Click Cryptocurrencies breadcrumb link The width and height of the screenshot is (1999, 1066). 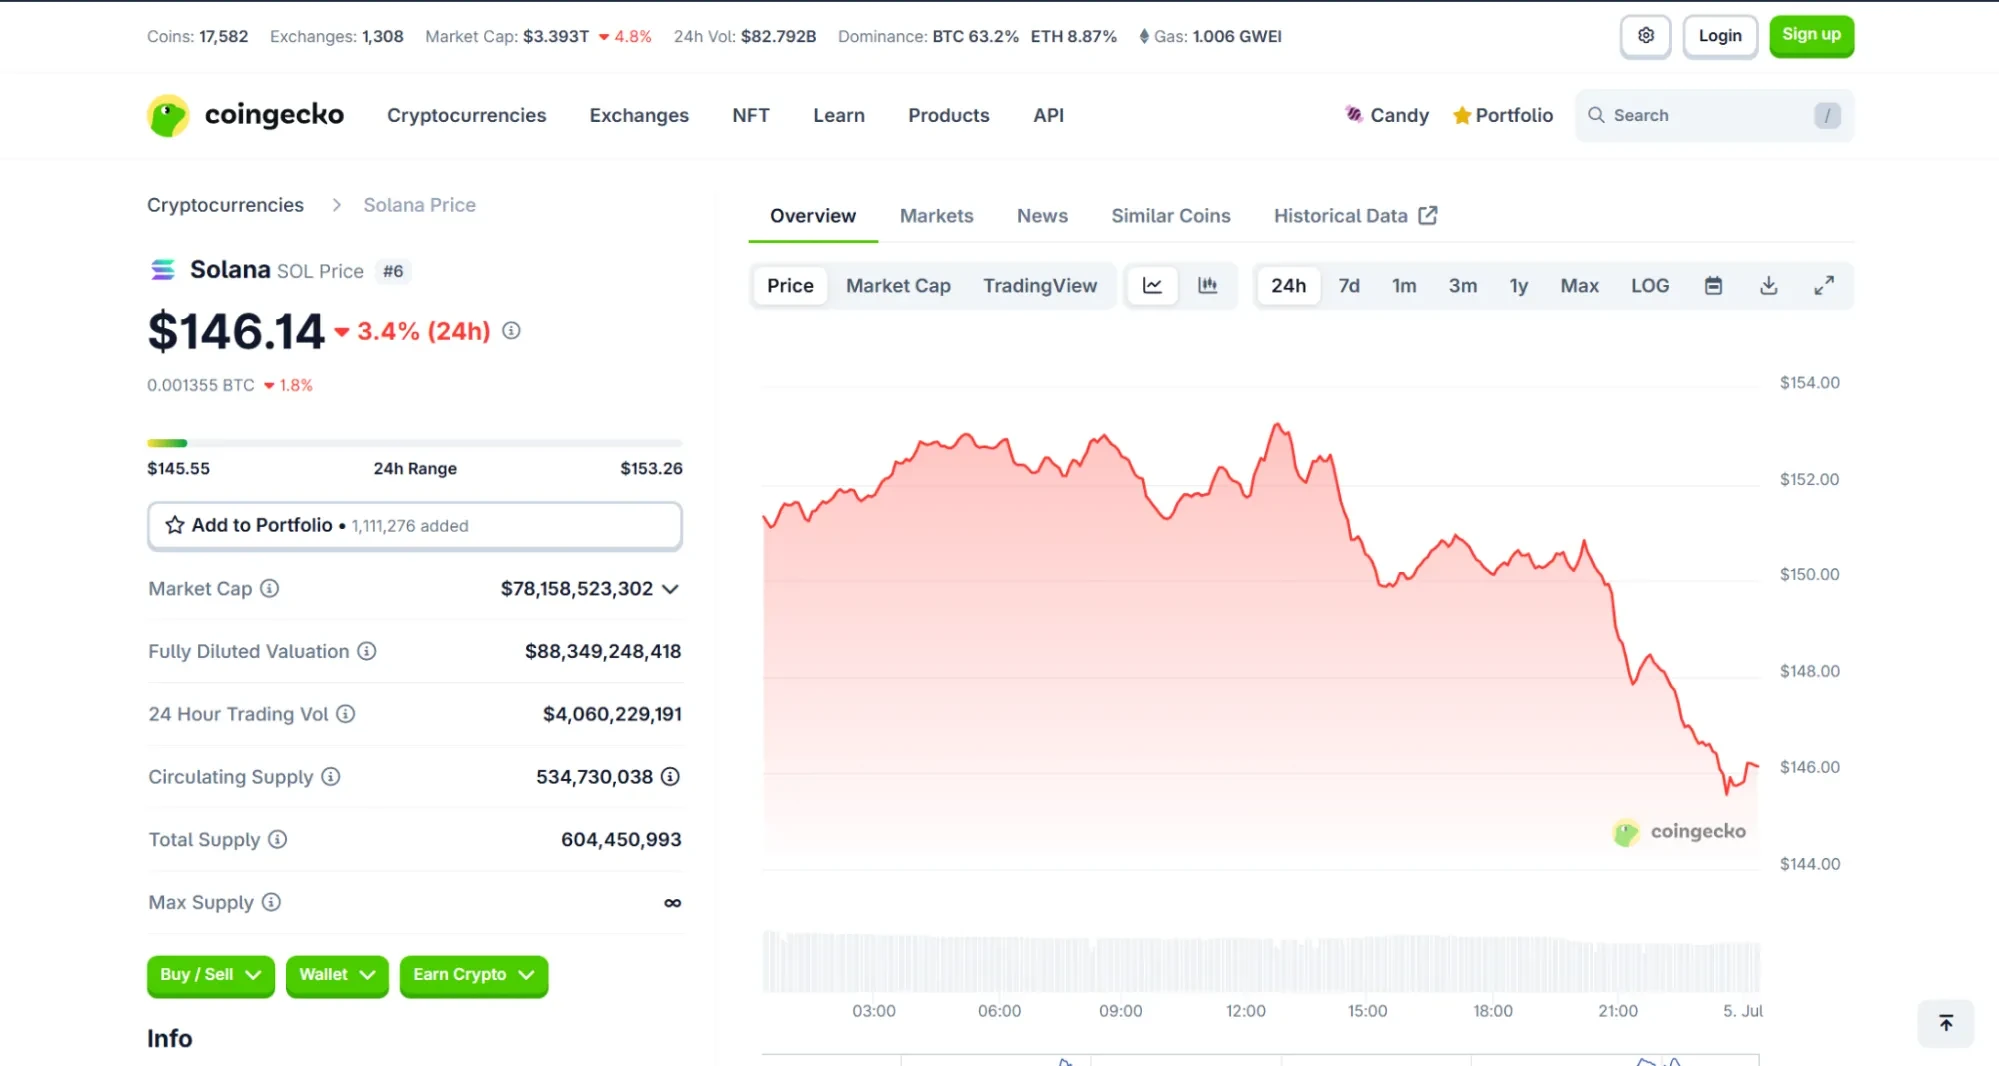[225, 205]
